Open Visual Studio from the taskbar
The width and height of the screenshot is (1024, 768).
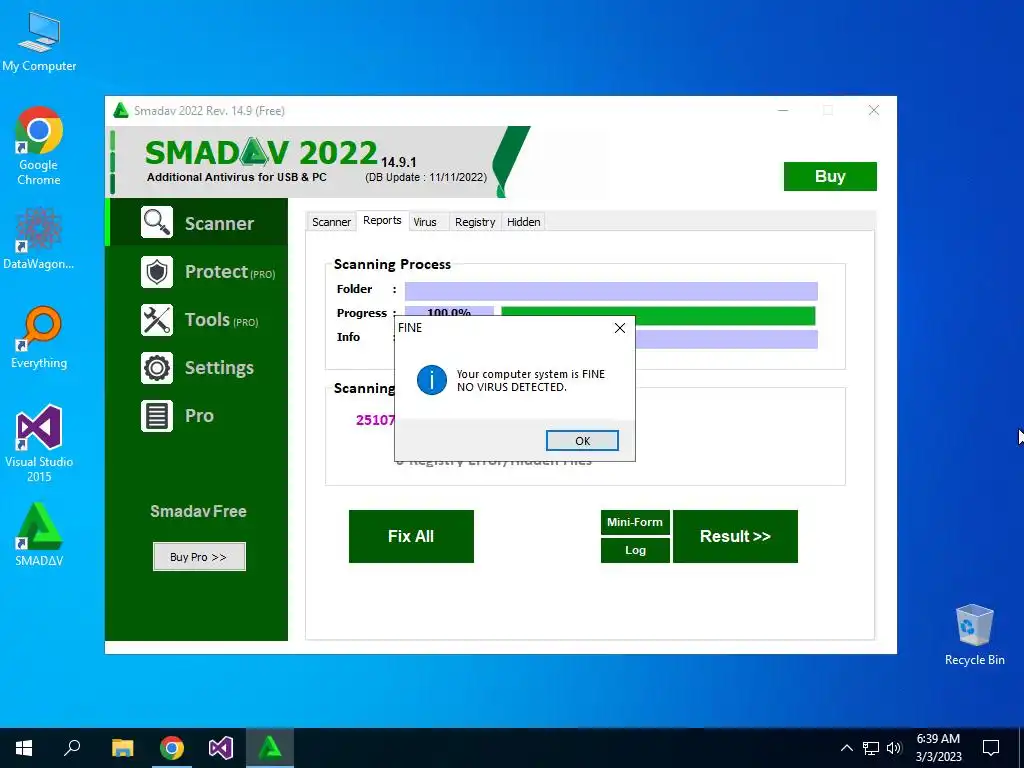221,748
